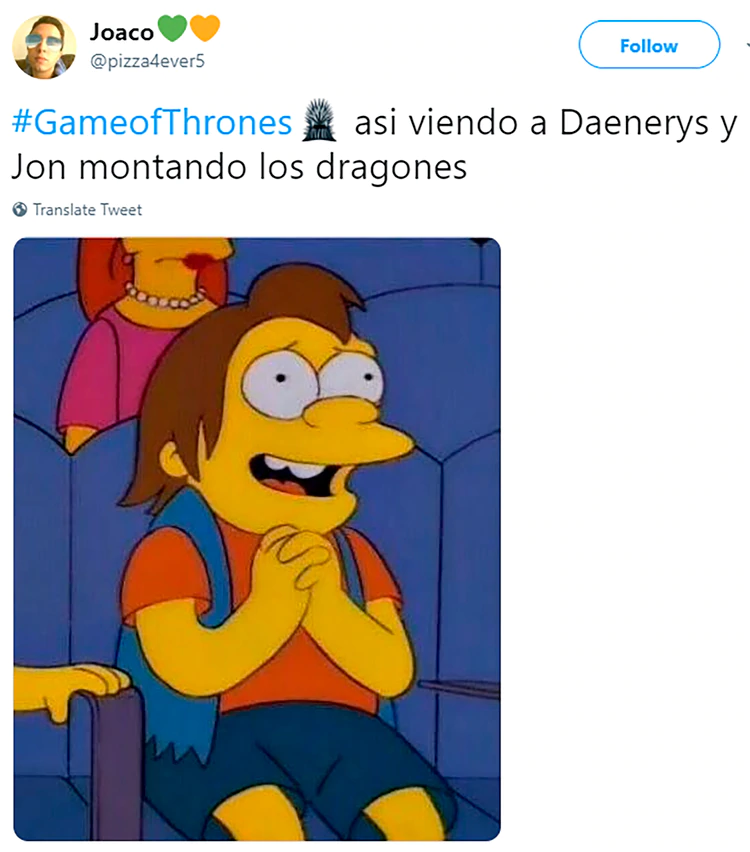Click the globe icon beside Translate Tweet
Screen dimensions: 750x852
20,209
